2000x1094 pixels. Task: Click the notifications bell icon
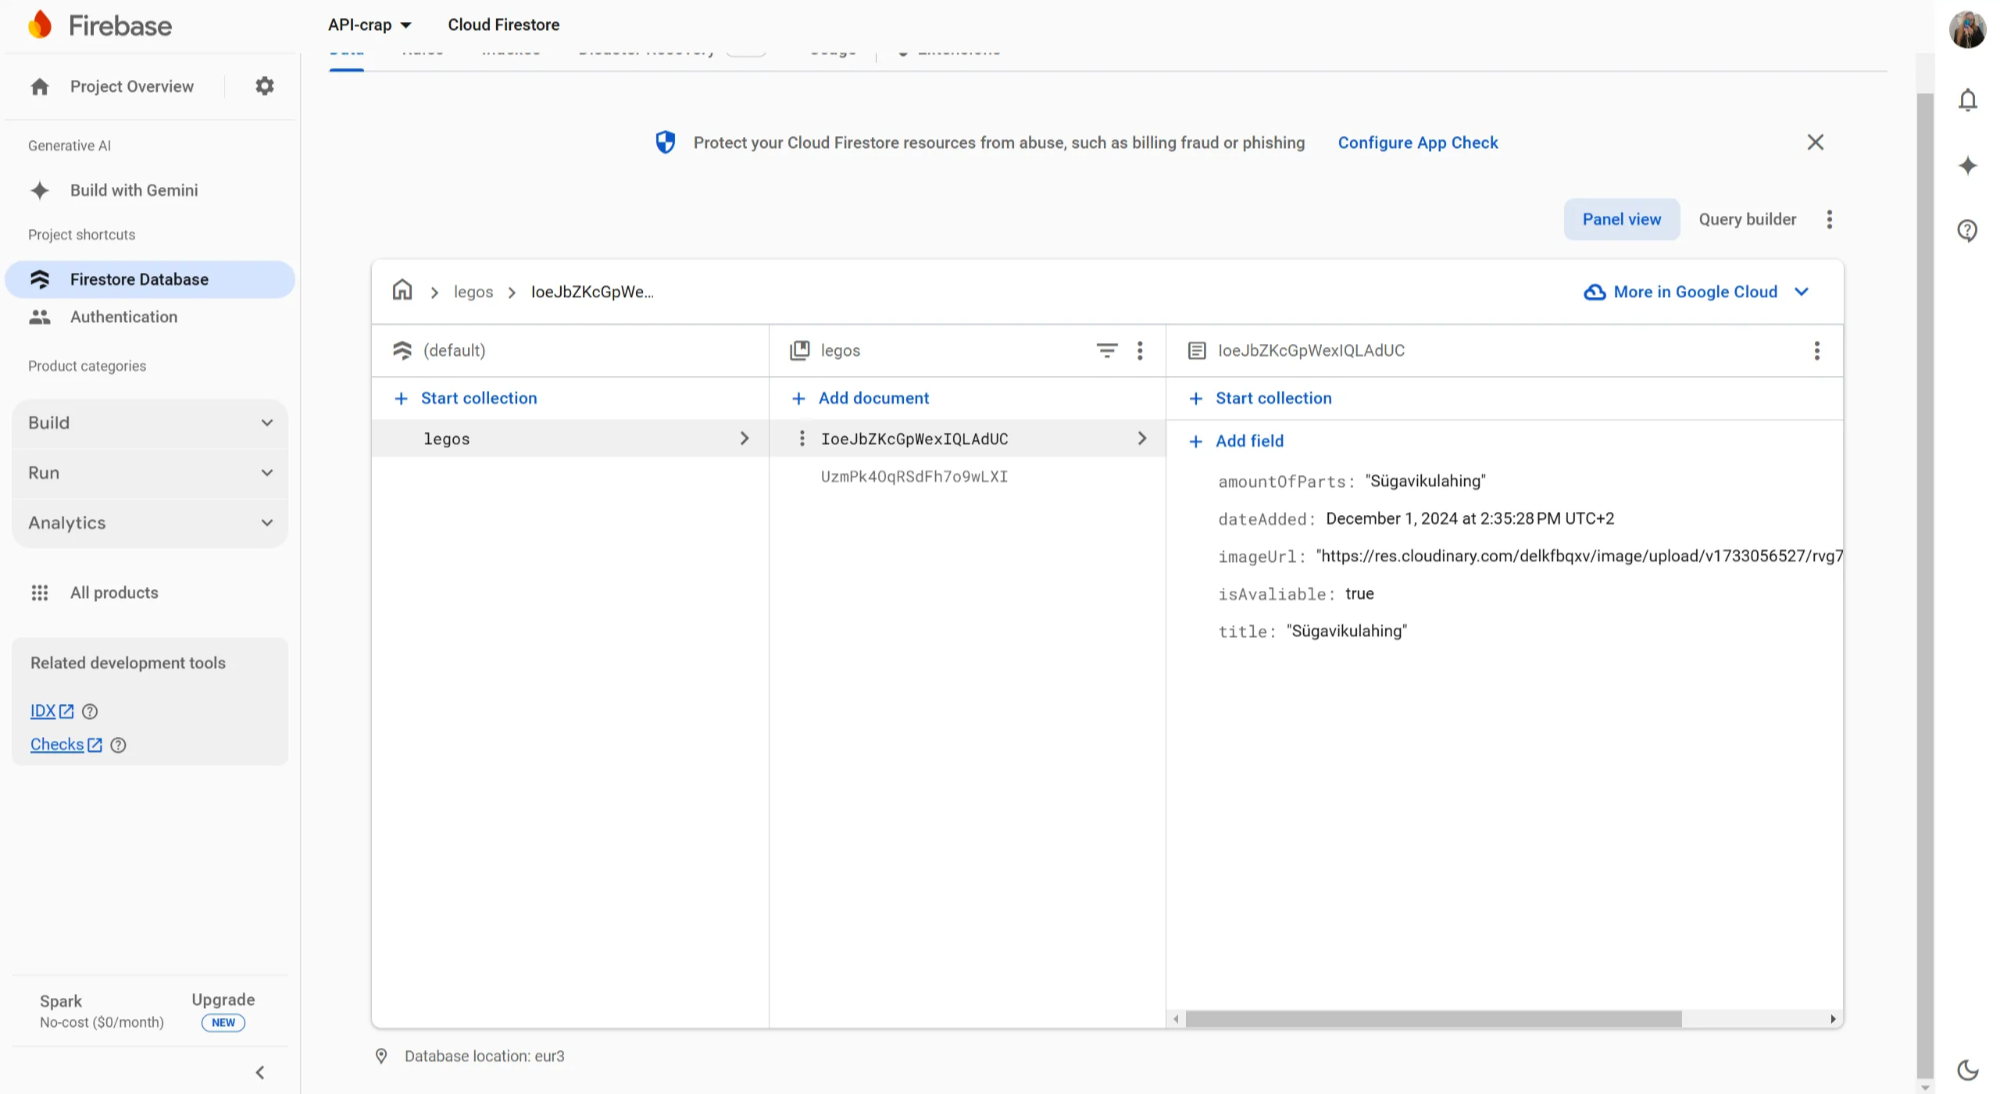[x=1968, y=100]
